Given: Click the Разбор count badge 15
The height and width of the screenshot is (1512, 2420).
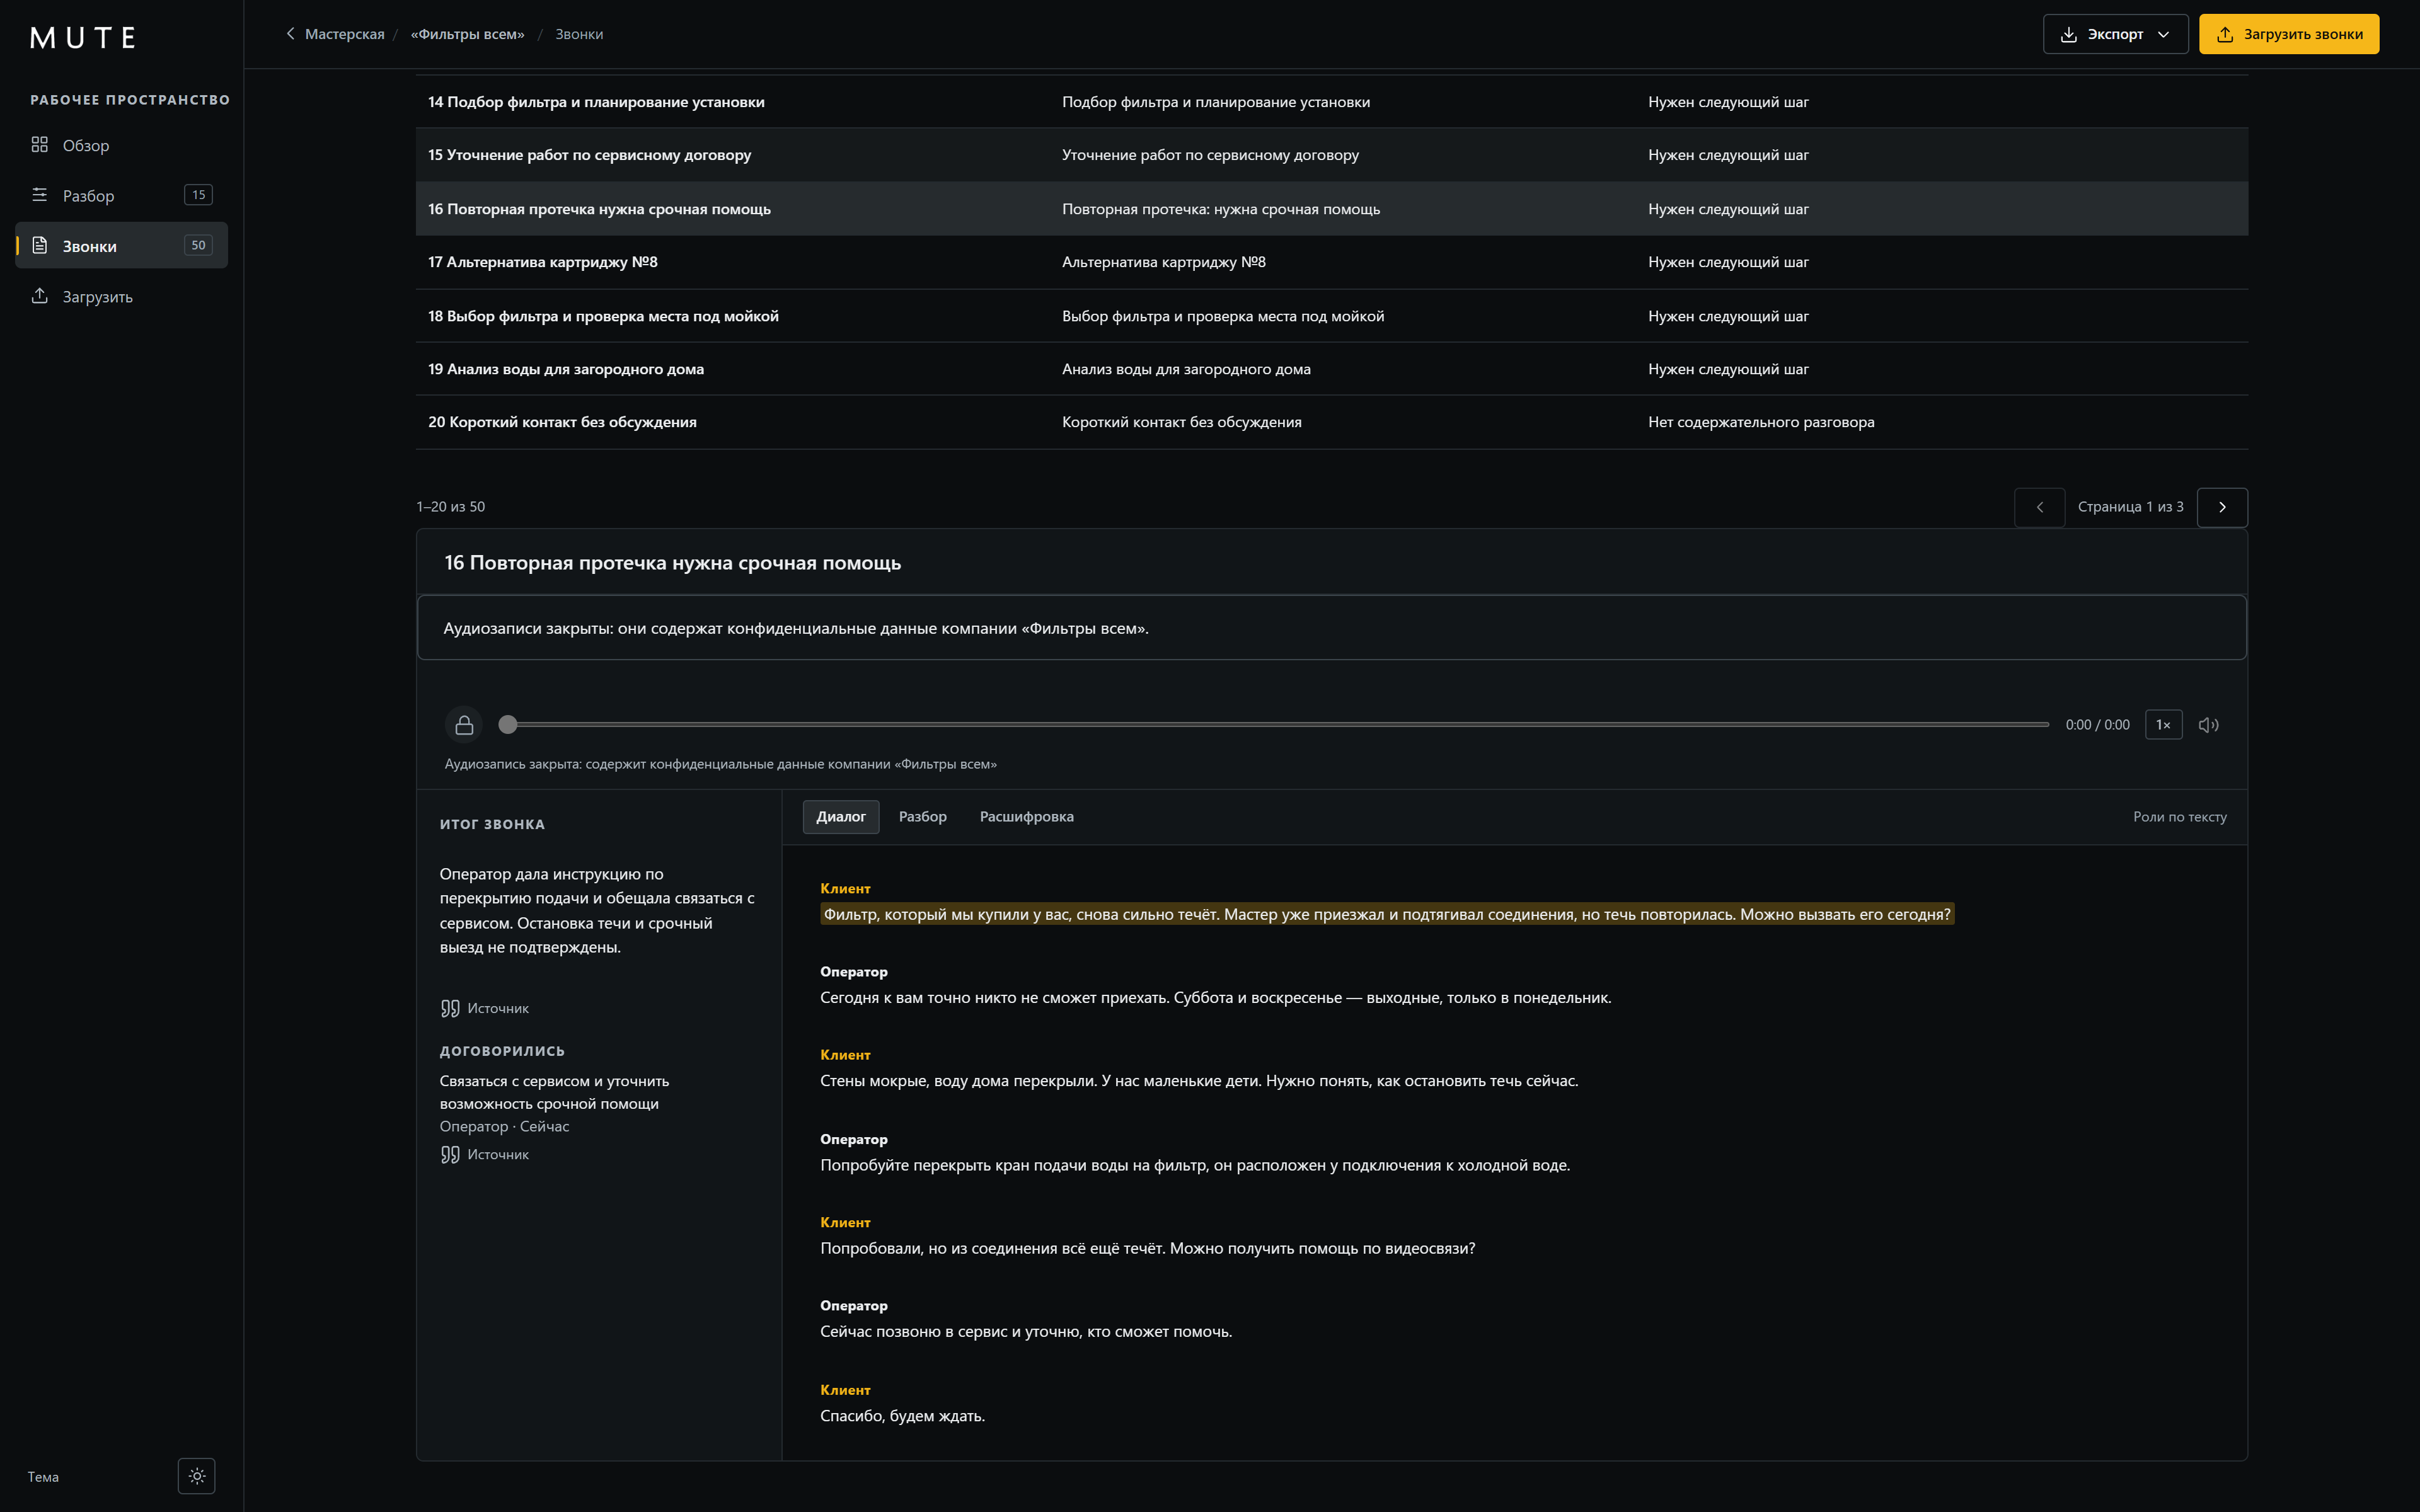Looking at the screenshot, I should point(198,195).
